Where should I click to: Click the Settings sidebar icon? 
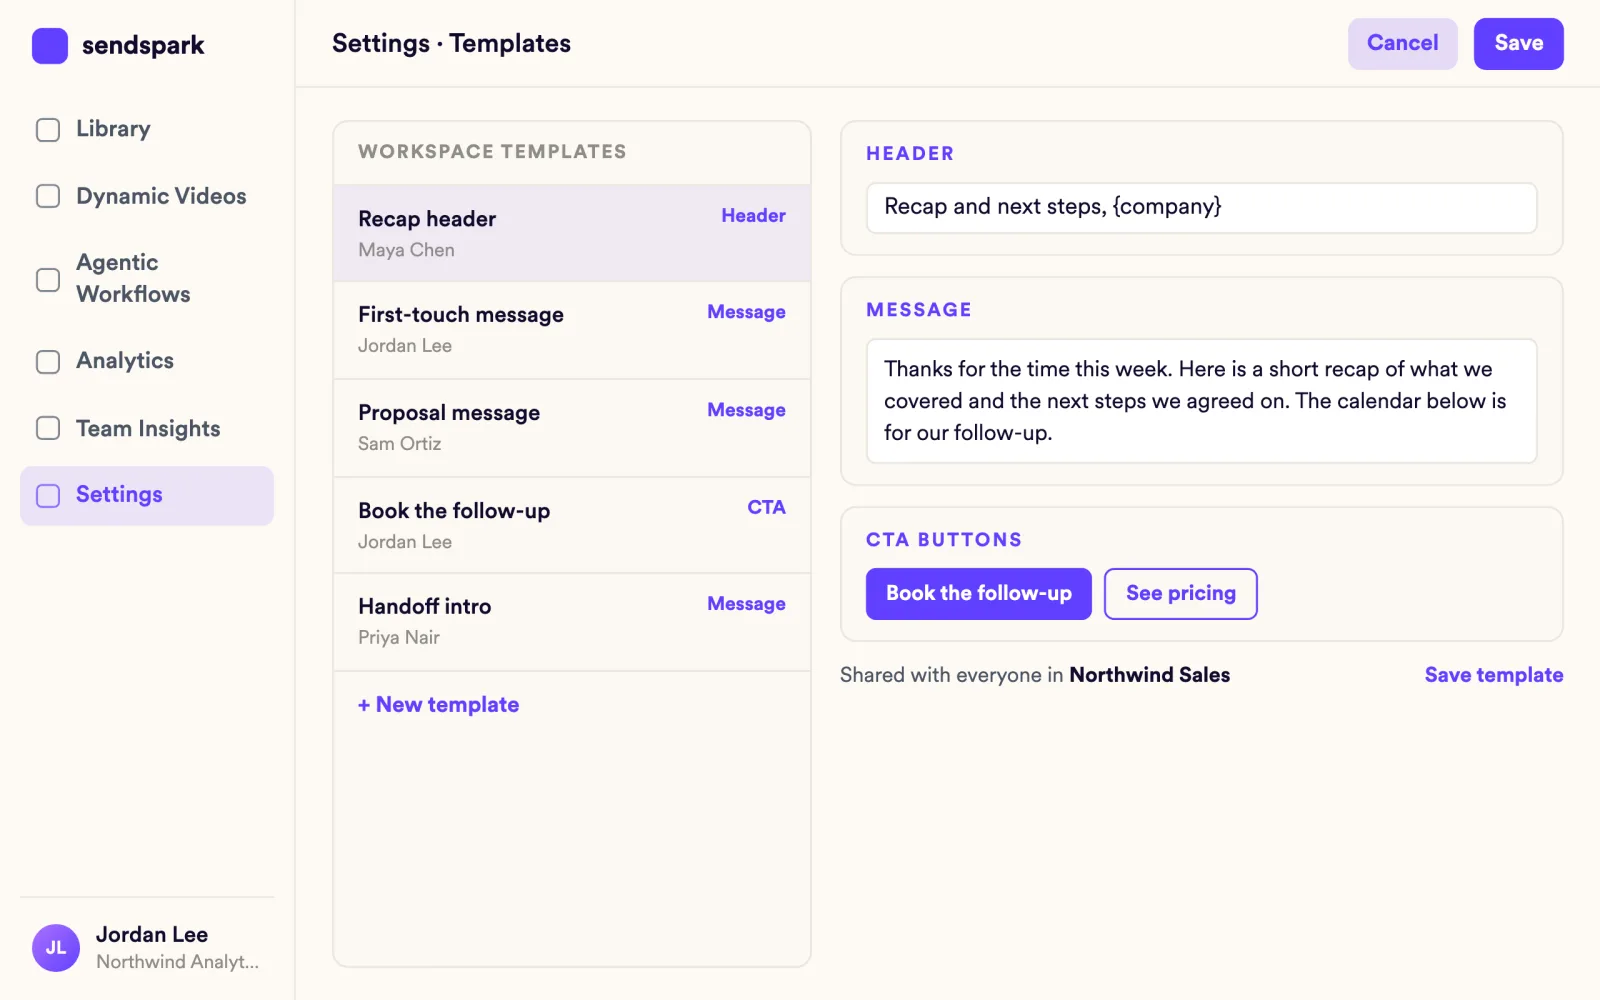pos(48,496)
